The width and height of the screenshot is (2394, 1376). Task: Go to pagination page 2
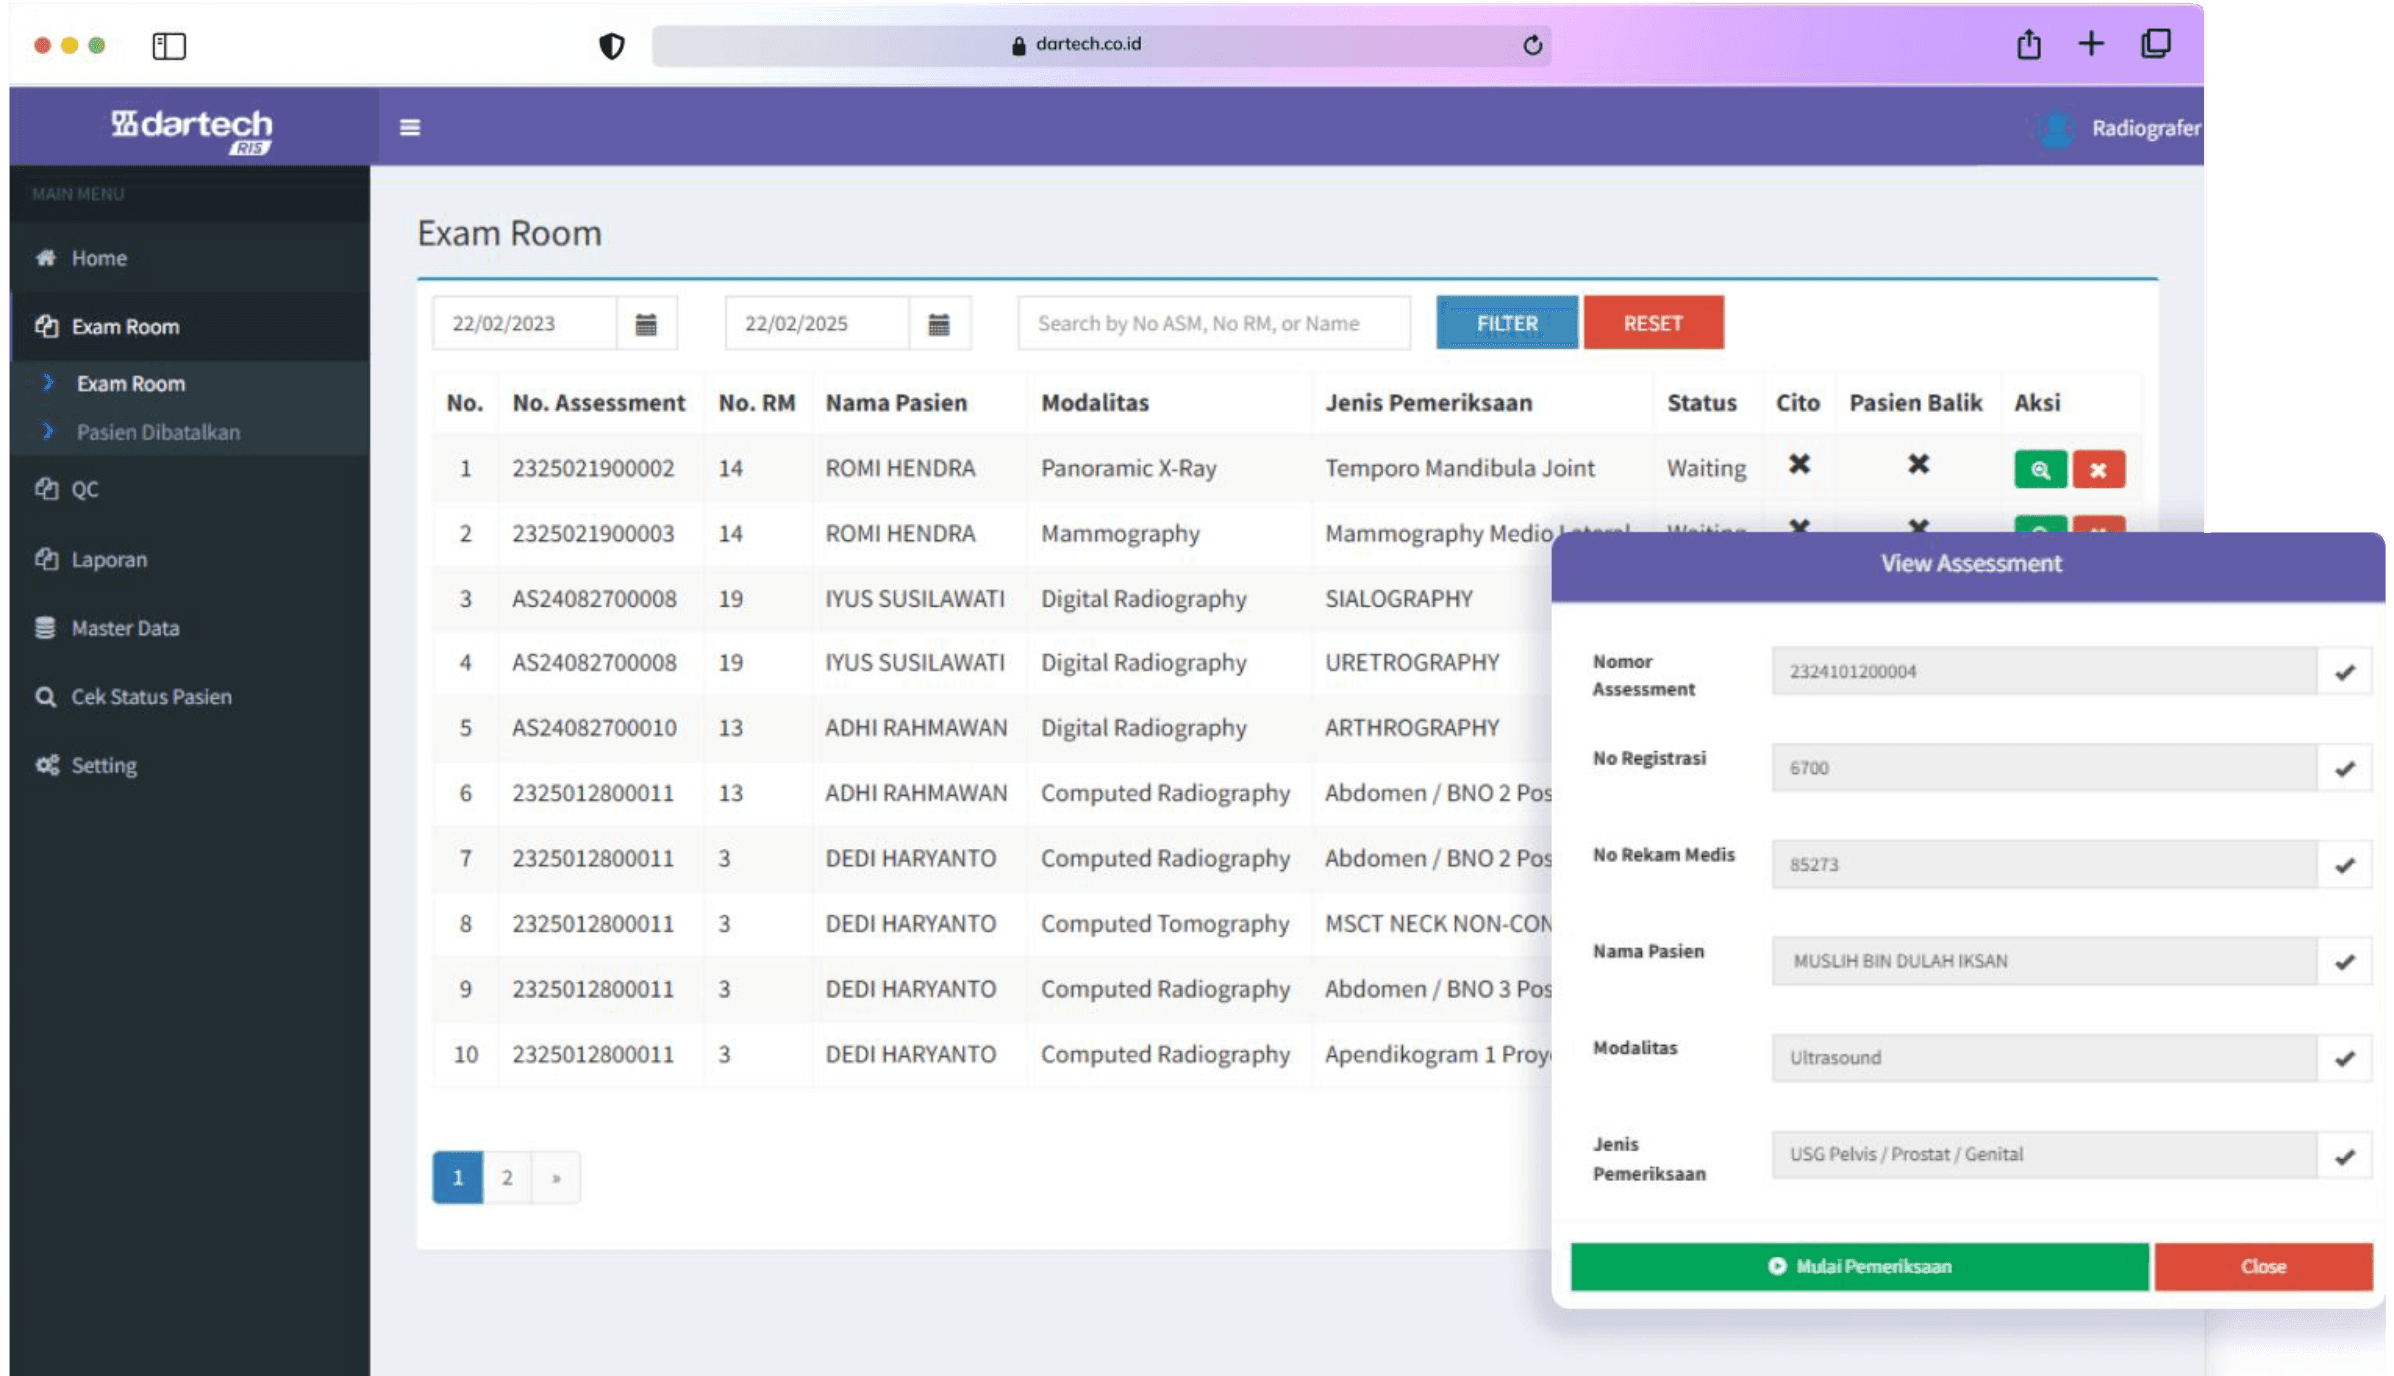click(x=507, y=1178)
